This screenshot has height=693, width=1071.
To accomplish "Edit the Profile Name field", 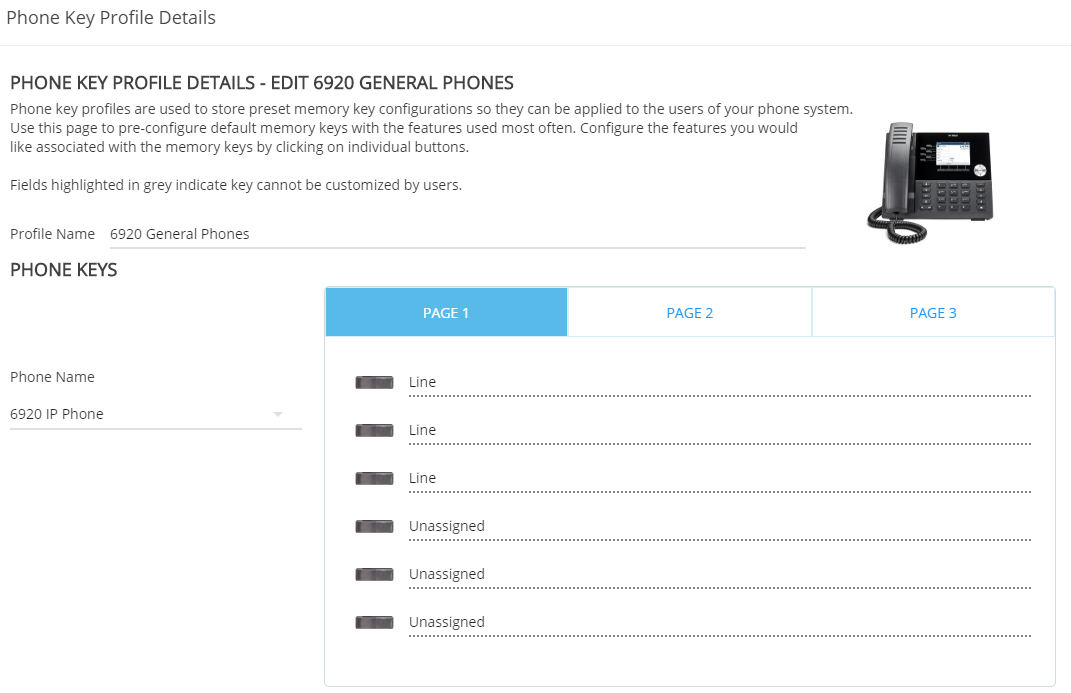I will [458, 234].
